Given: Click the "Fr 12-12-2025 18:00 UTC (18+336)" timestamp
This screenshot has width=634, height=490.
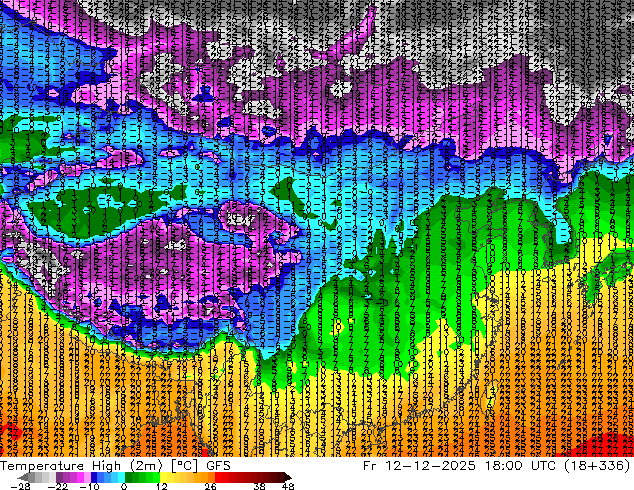Looking at the screenshot, I should click(x=497, y=466).
